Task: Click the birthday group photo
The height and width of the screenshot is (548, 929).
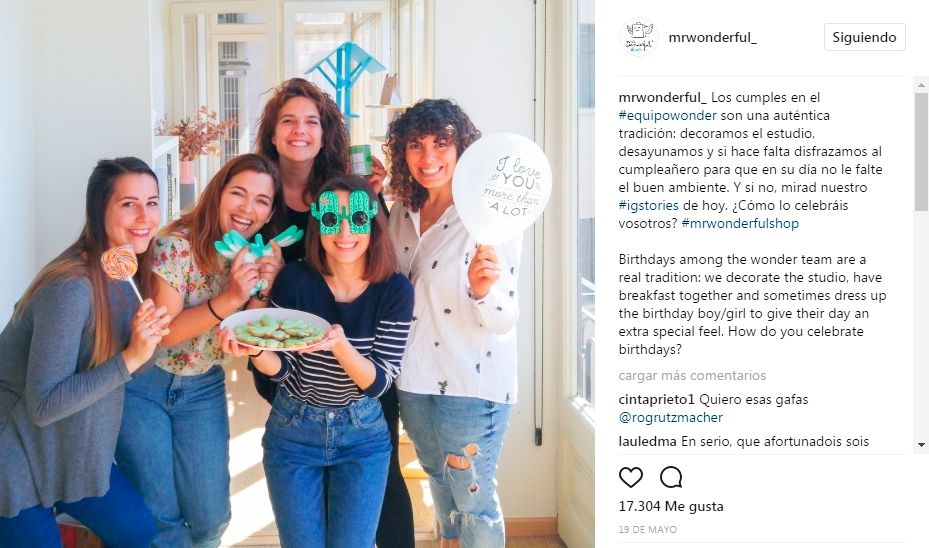Action: click(297, 274)
